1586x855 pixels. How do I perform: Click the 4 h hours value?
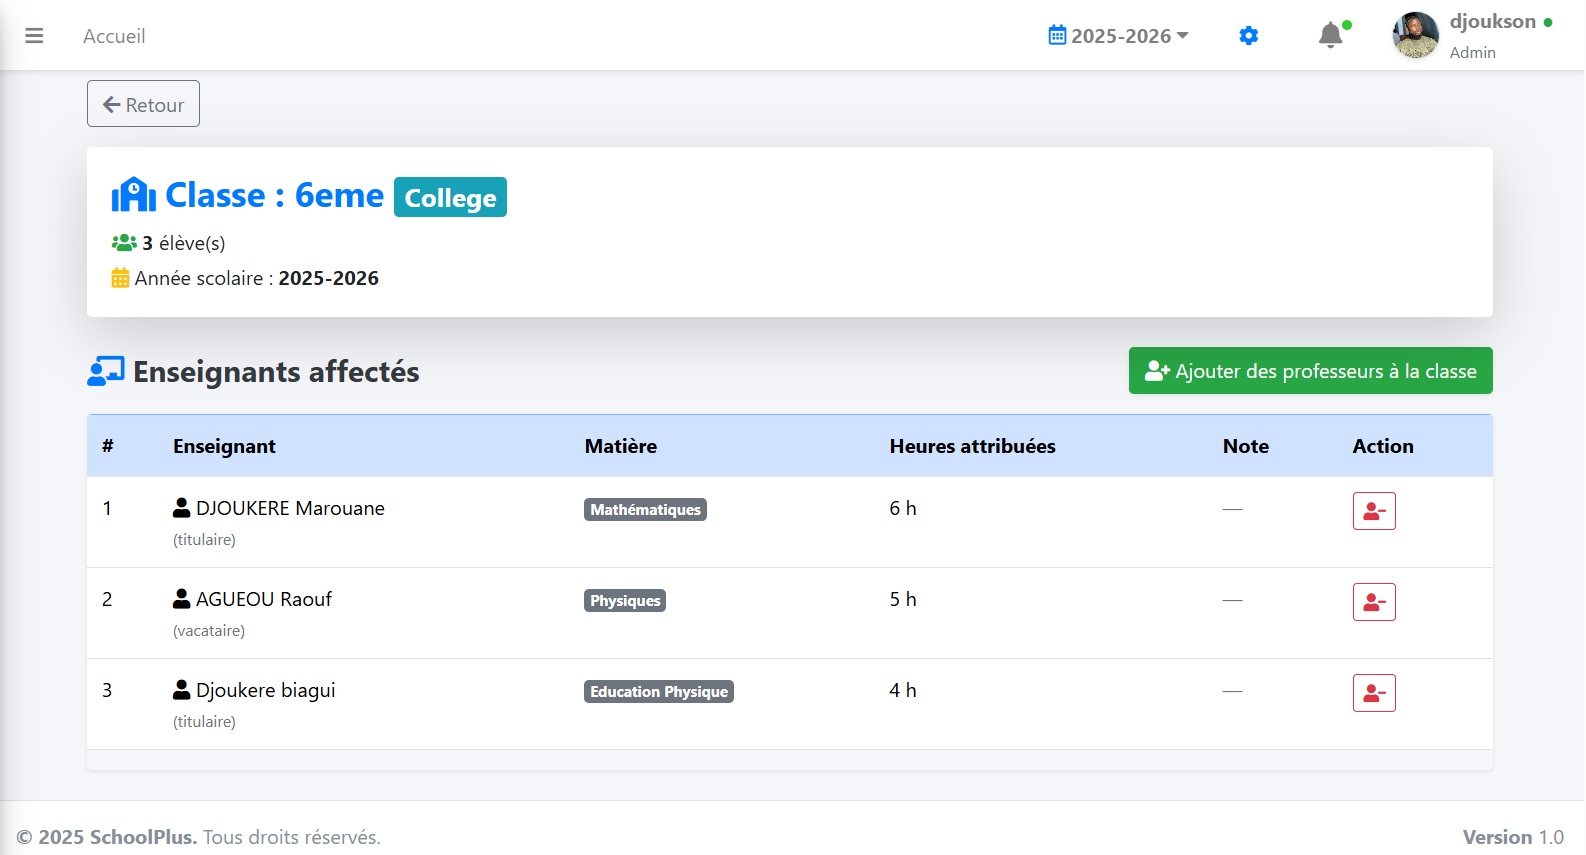(903, 690)
